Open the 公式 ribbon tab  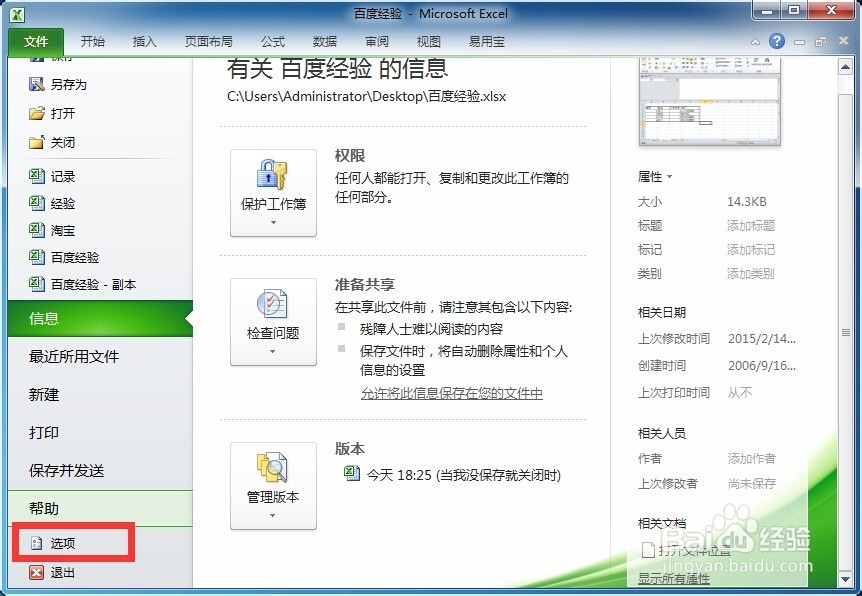click(x=273, y=42)
